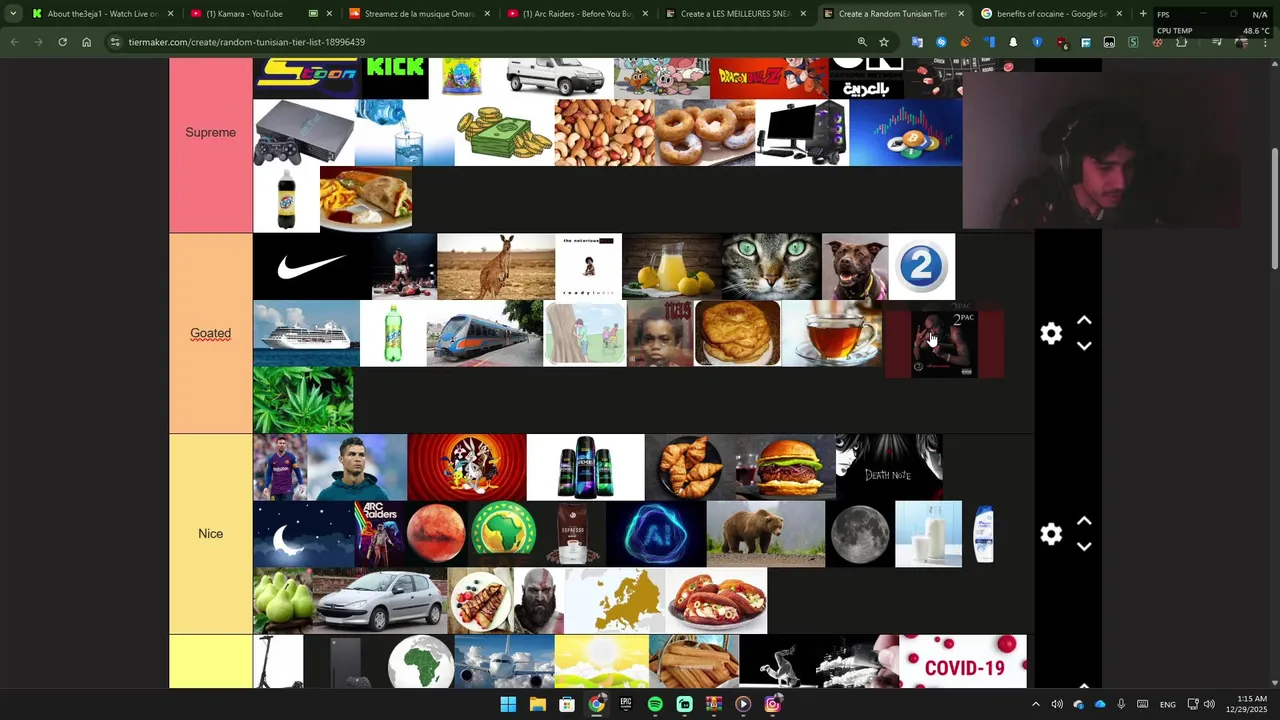Viewport: 1280px width, 720px height.
Task: Open Spotify from the taskbar
Action: point(655,705)
